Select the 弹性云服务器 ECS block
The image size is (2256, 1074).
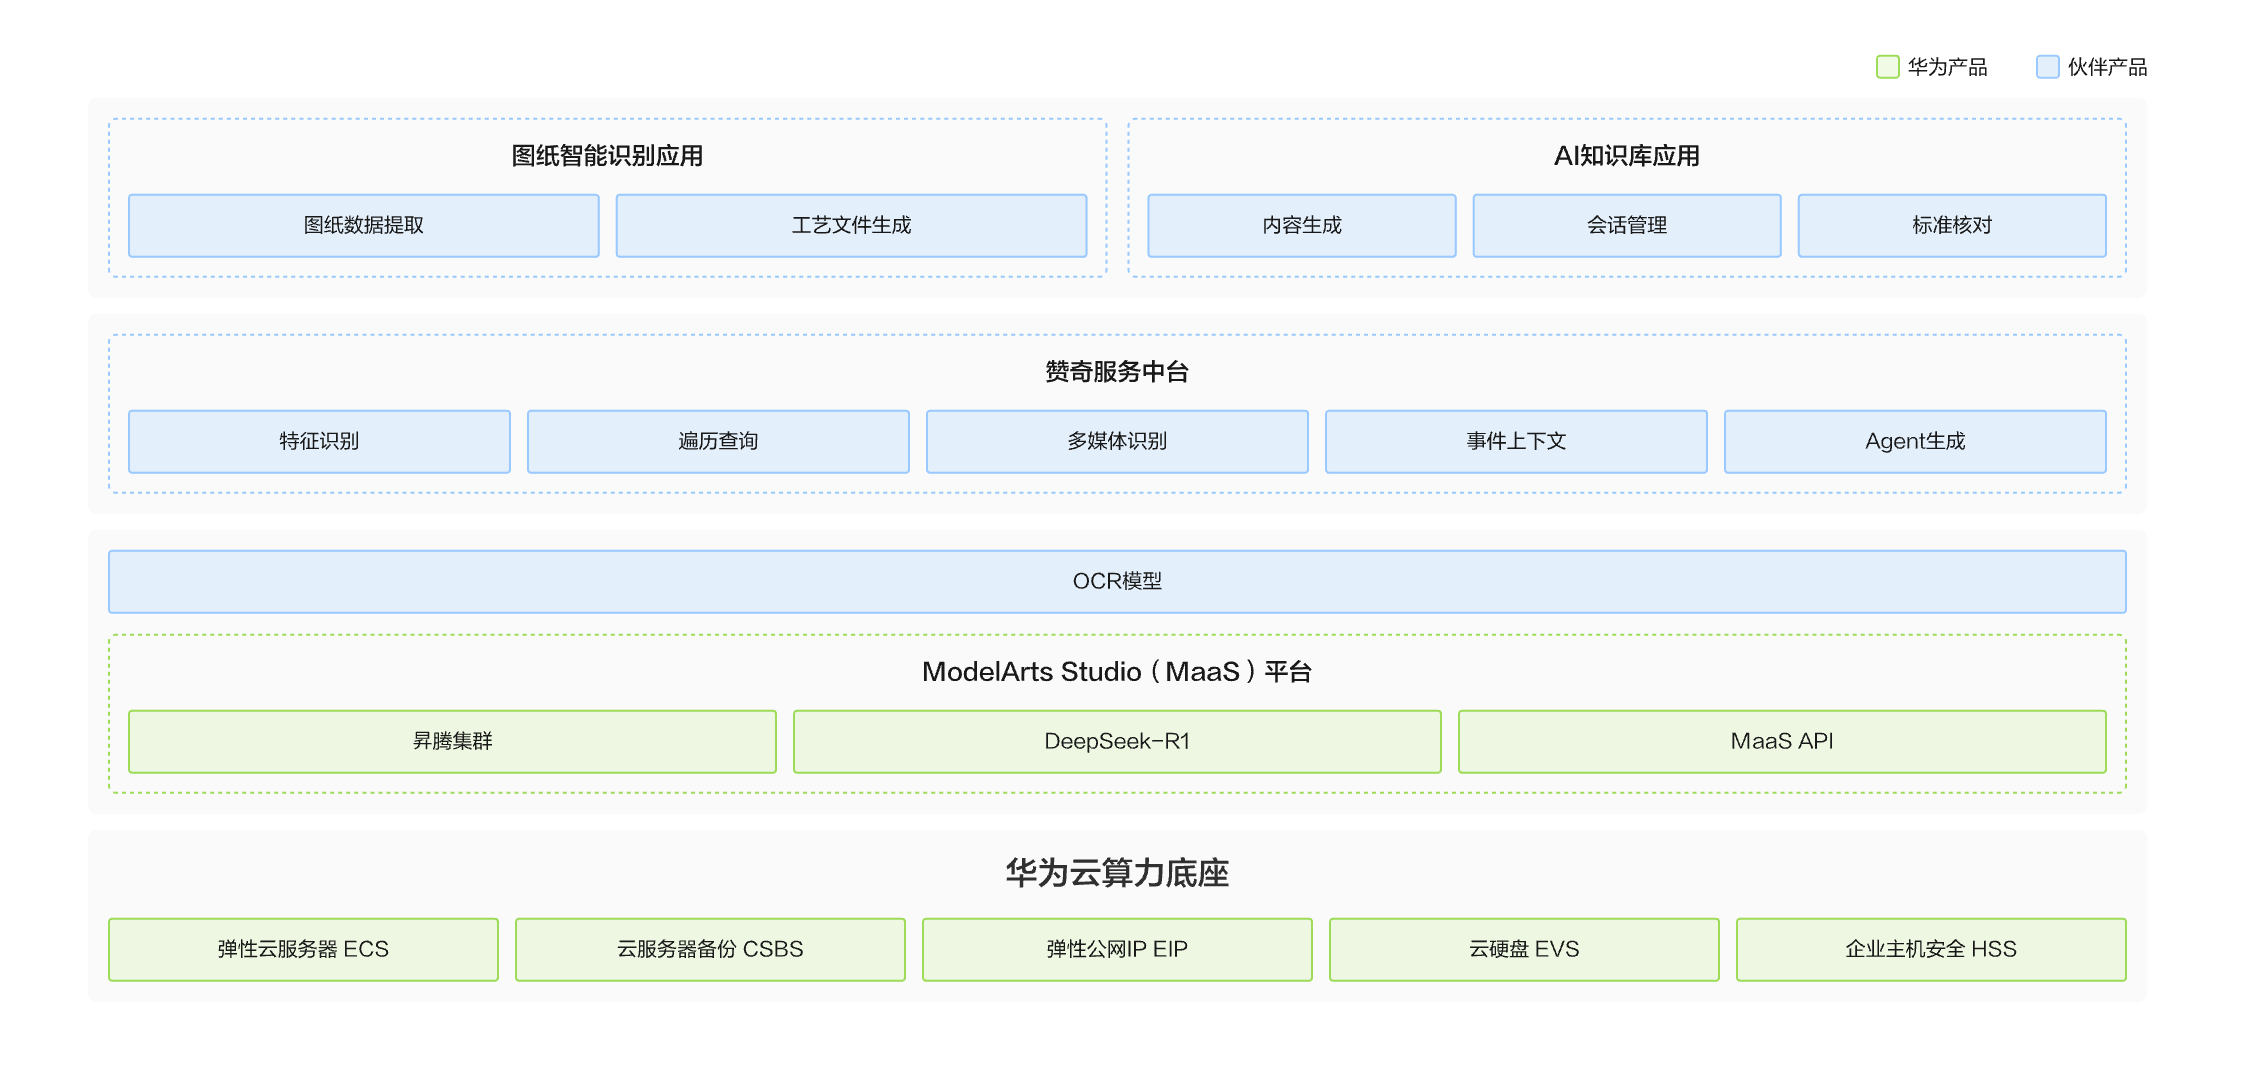coord(303,949)
